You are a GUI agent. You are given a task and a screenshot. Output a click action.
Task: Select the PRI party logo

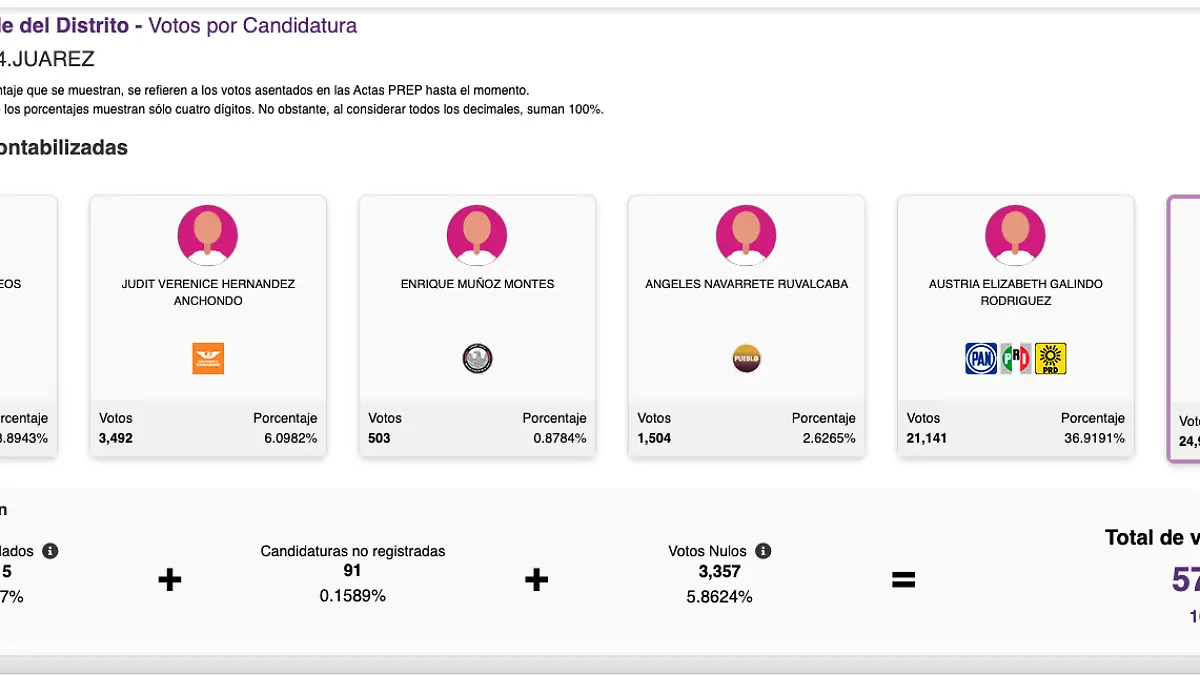(1016, 358)
